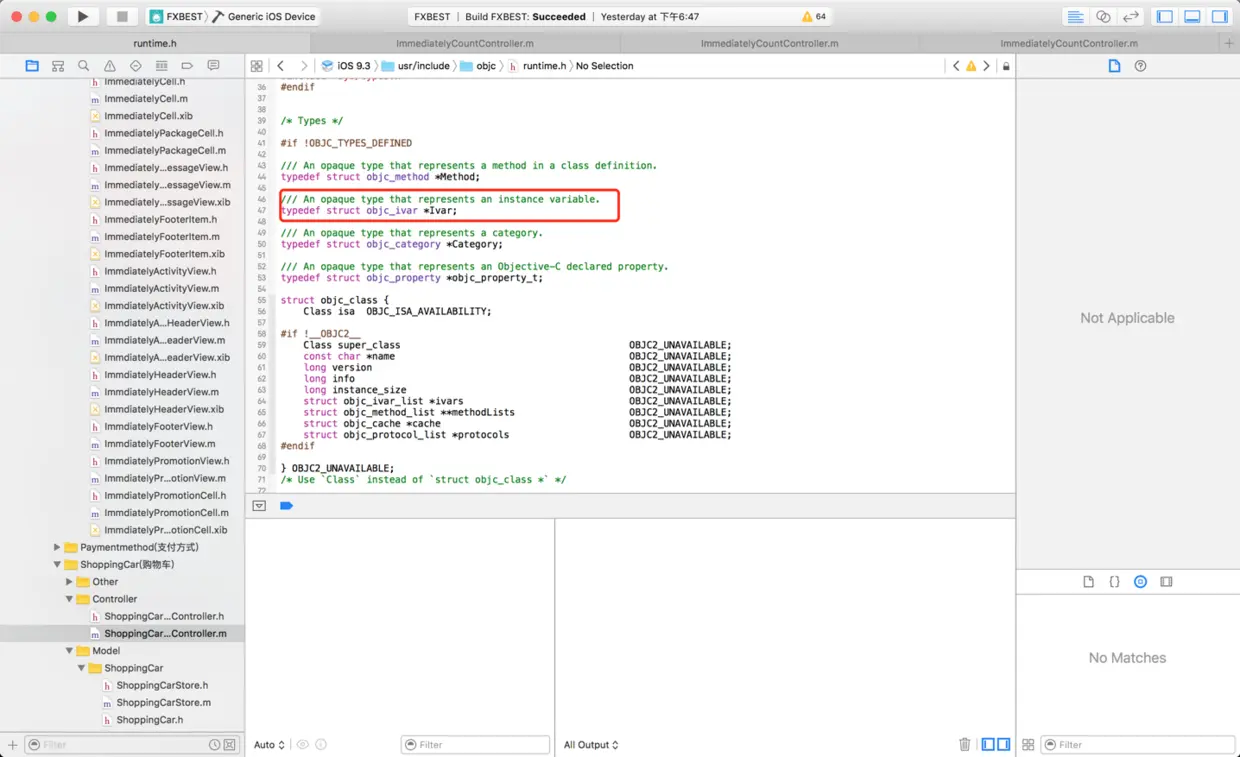Show the Media library
This screenshot has width=1240, height=757.
point(1166,581)
